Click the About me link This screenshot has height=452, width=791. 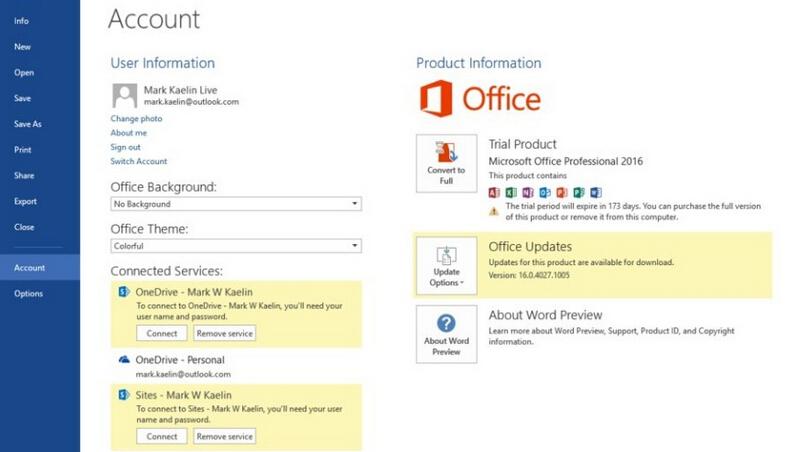click(x=129, y=133)
